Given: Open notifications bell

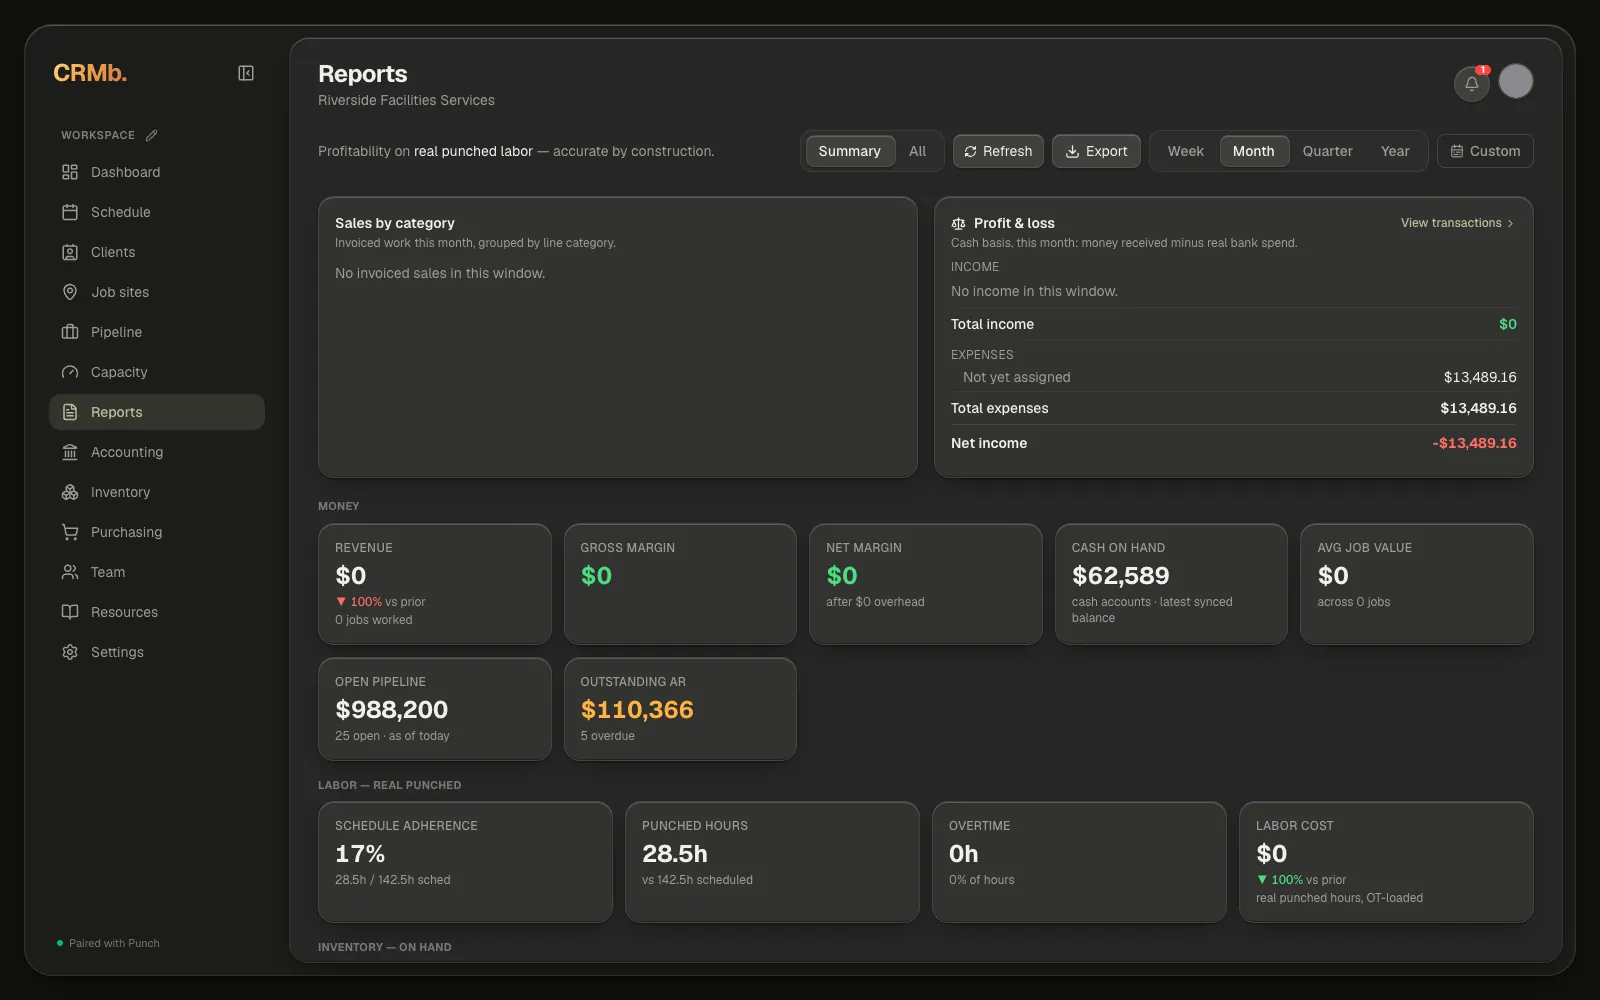Looking at the screenshot, I should pyautogui.click(x=1472, y=83).
